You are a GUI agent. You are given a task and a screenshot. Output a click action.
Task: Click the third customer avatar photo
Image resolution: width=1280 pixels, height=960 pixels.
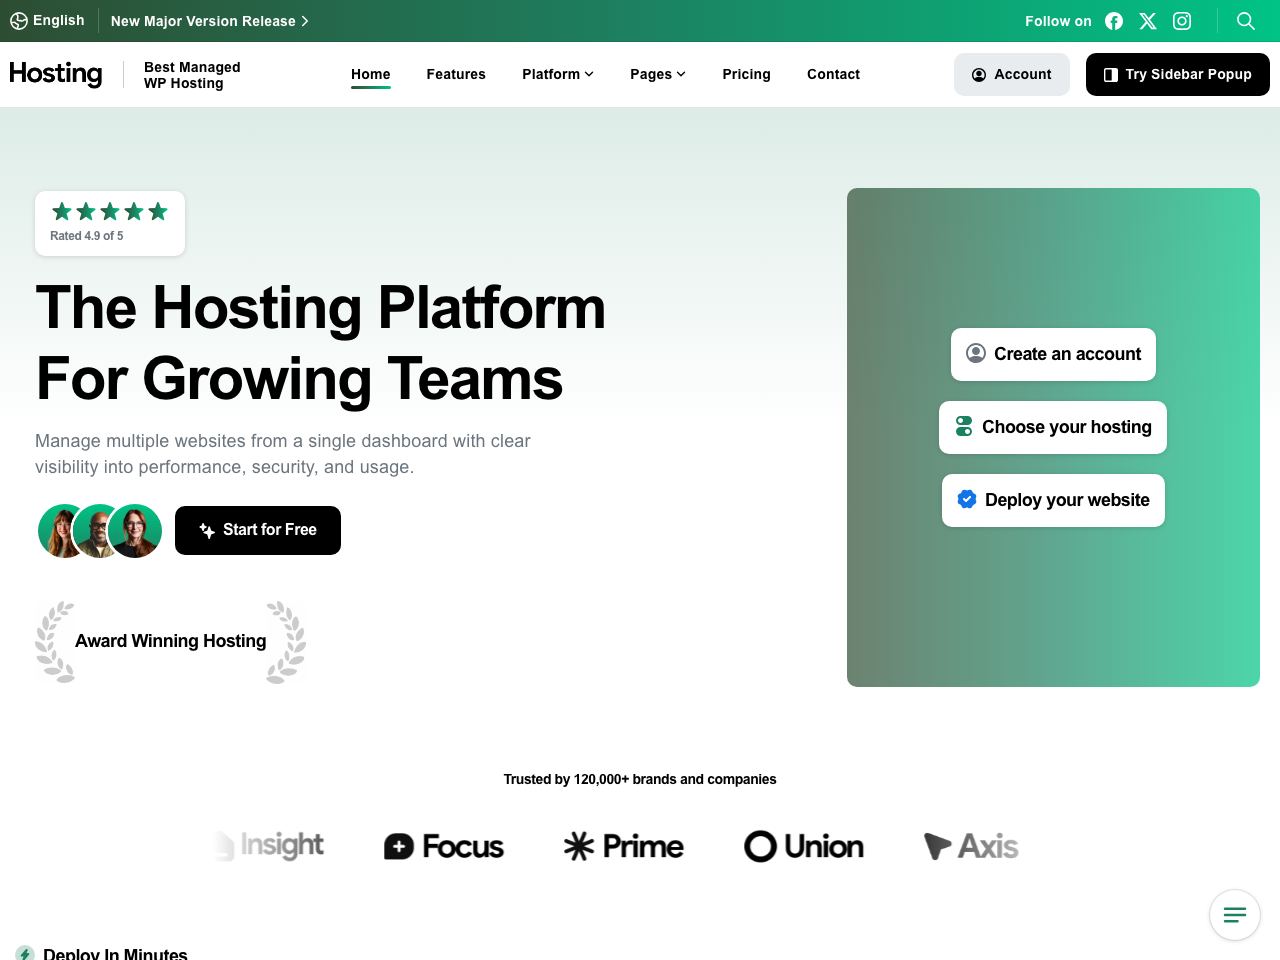point(136,531)
